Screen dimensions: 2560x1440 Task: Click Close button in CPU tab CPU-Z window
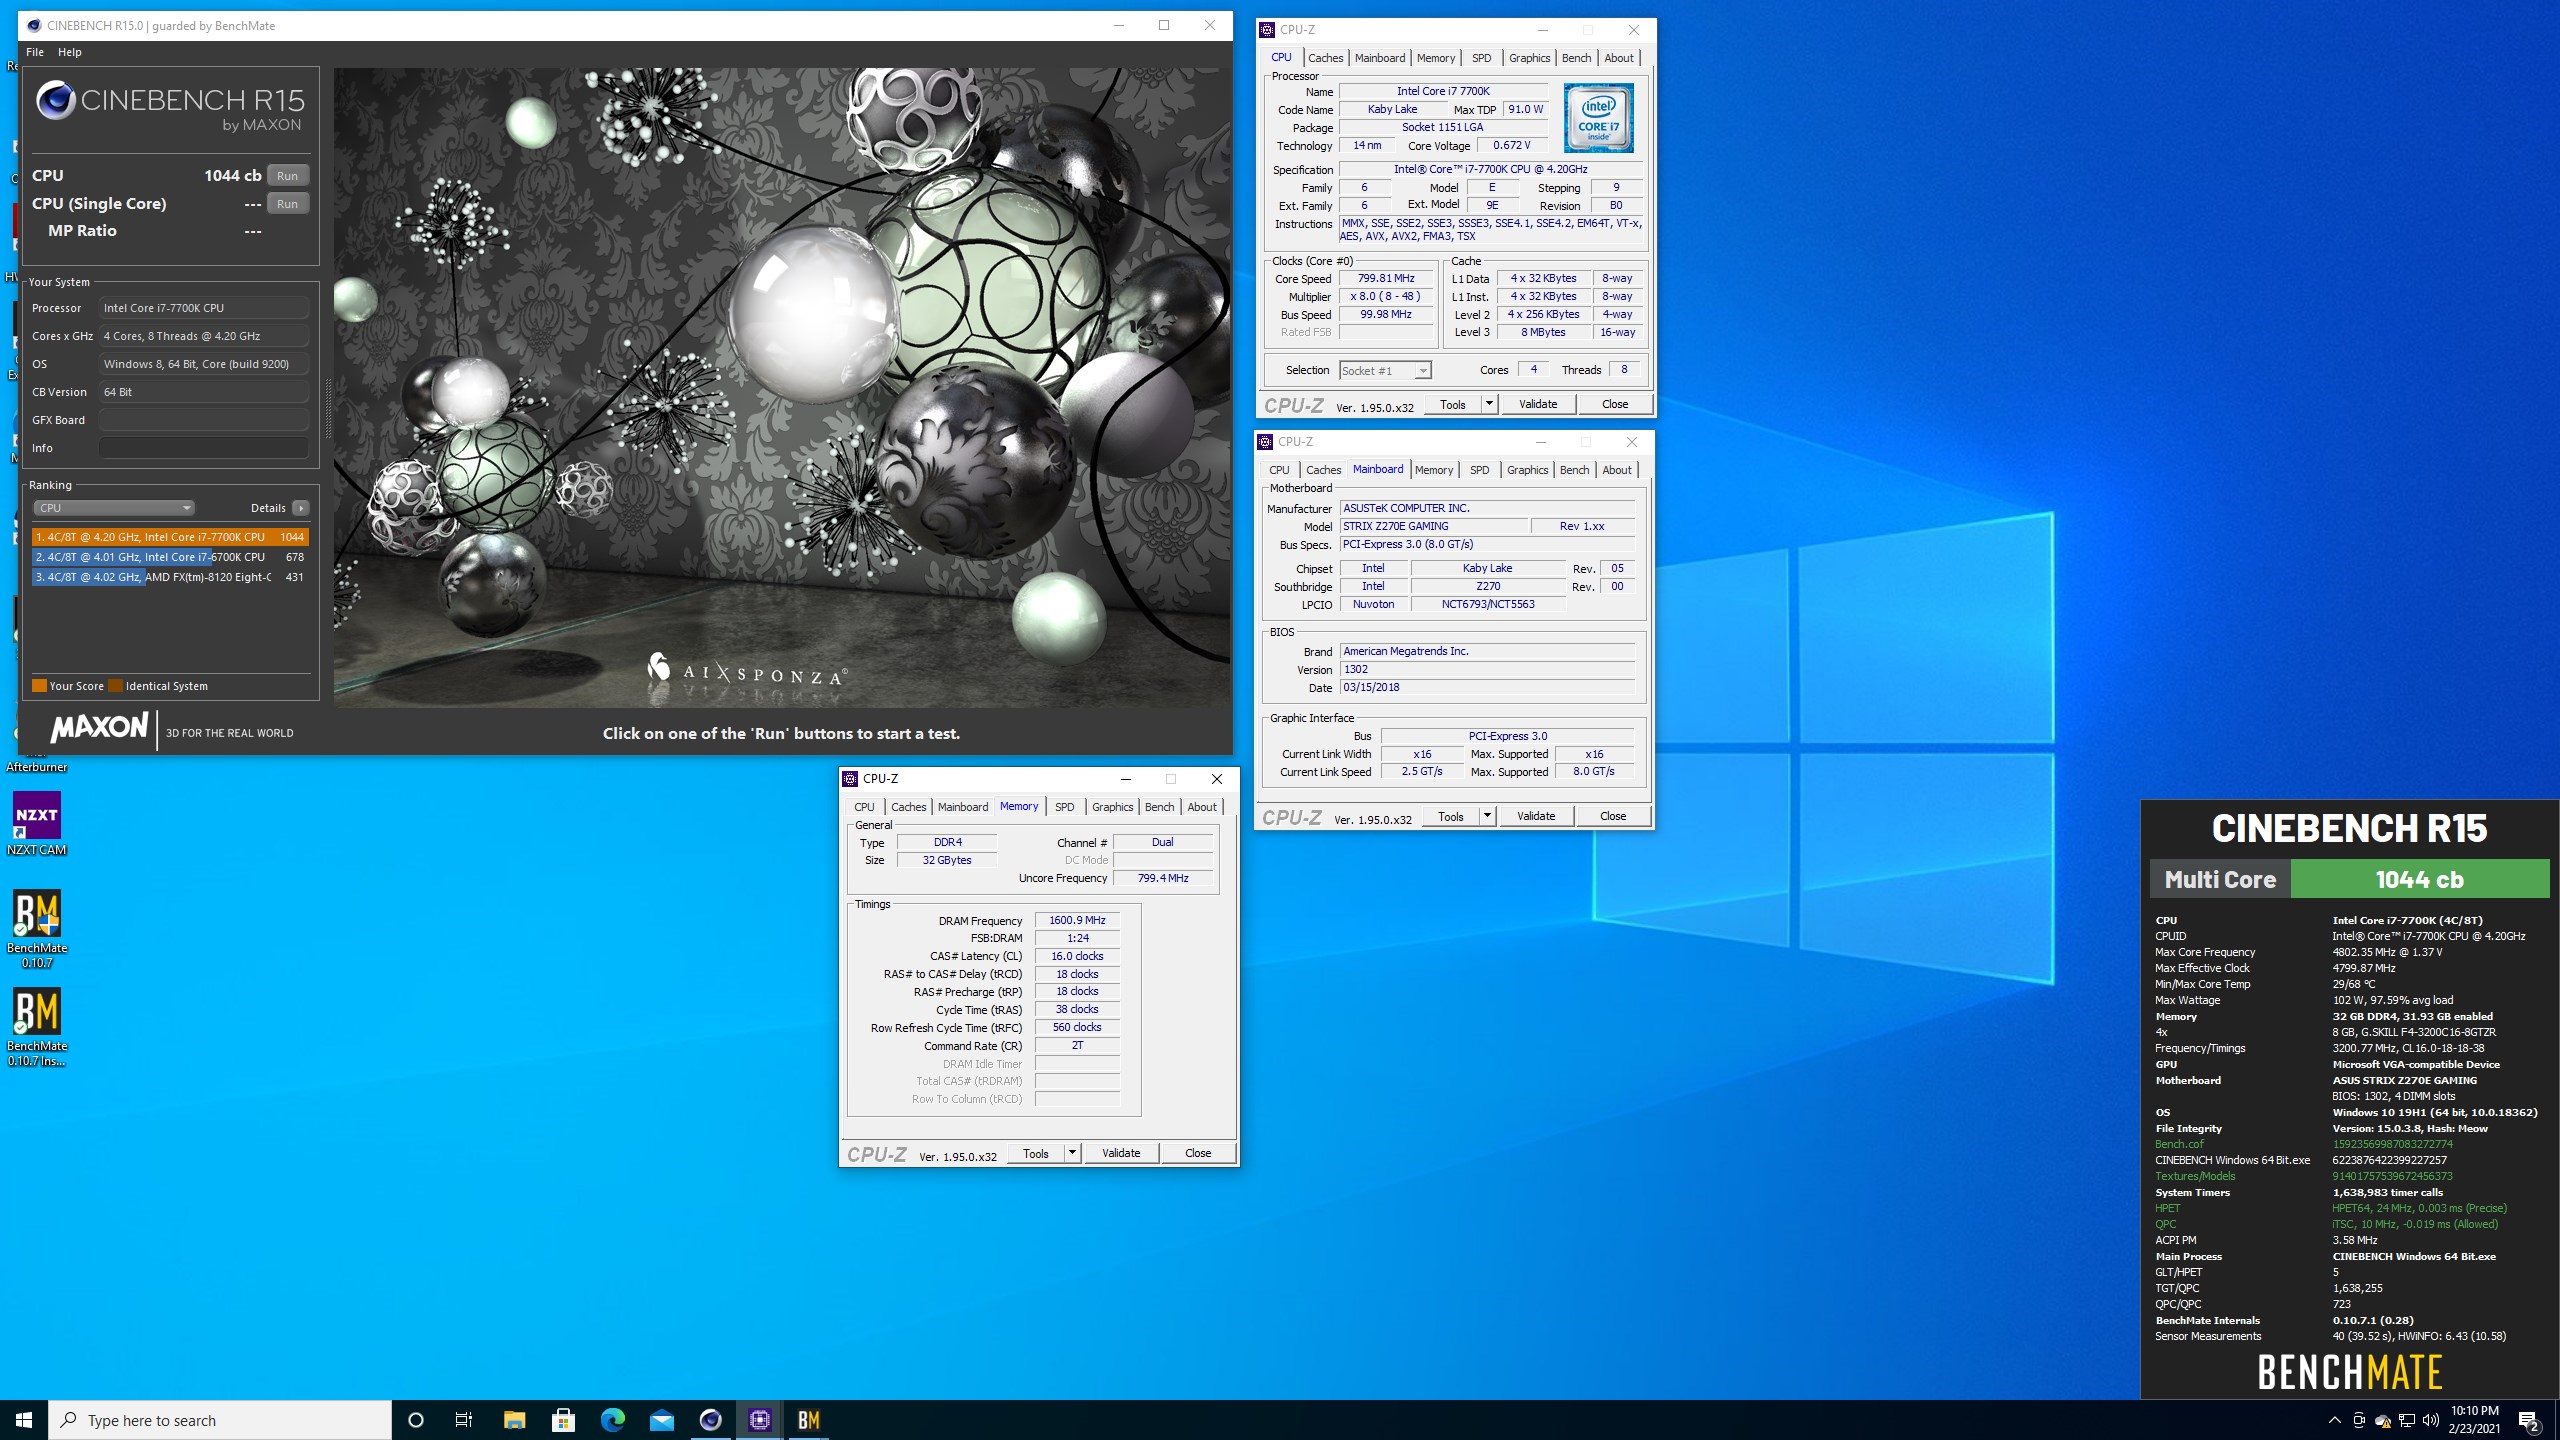click(1615, 404)
